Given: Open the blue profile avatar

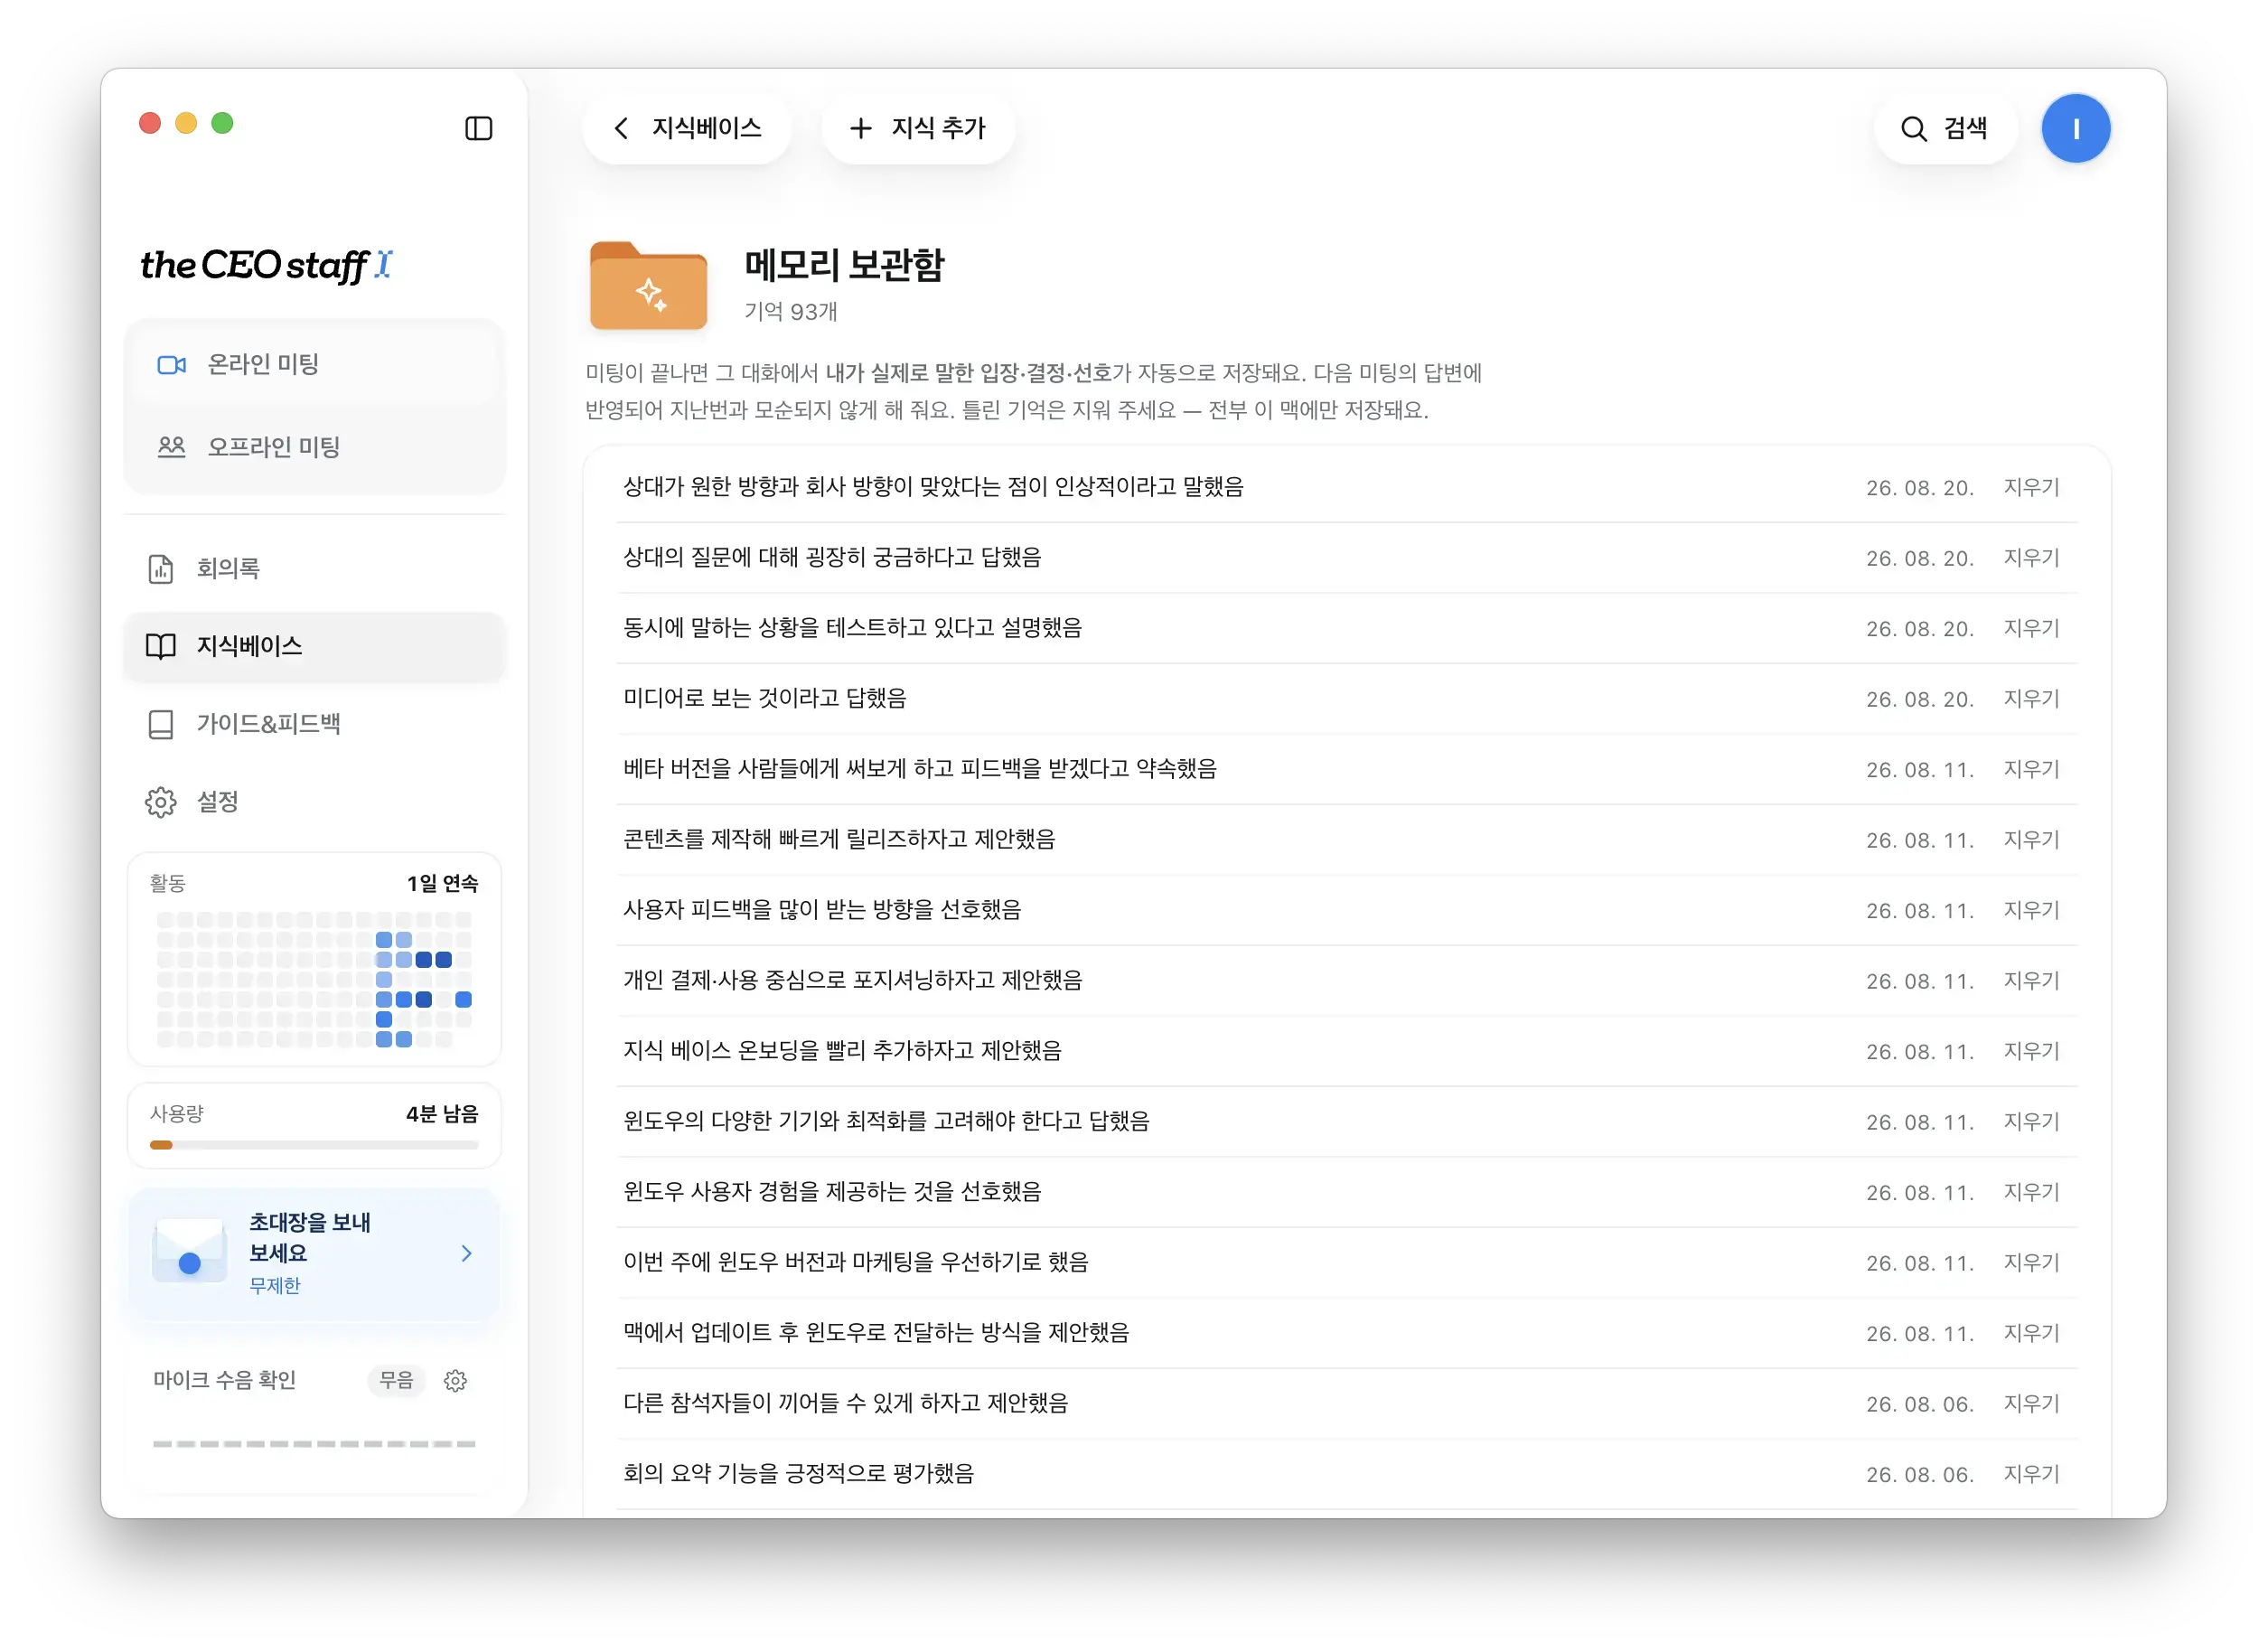Looking at the screenshot, I should 2076,128.
